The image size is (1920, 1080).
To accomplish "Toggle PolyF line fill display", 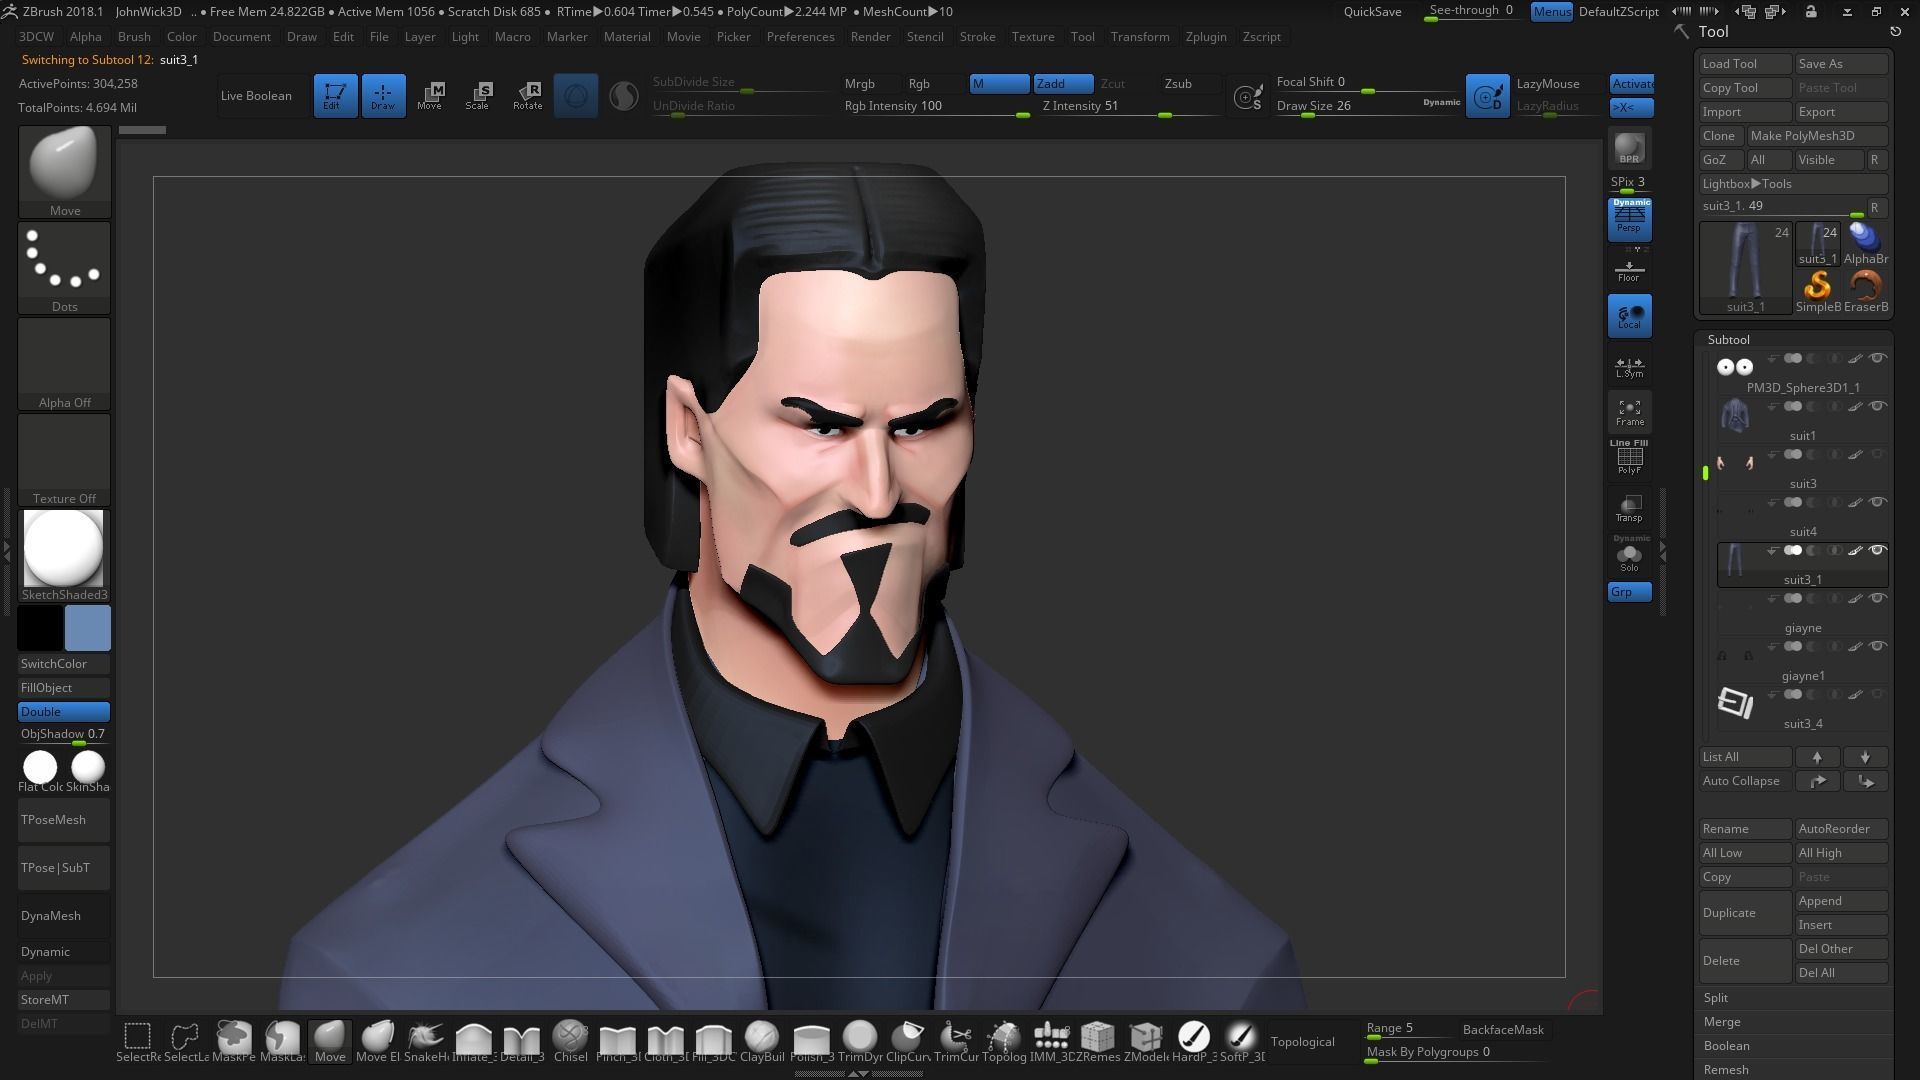I will click(1629, 457).
